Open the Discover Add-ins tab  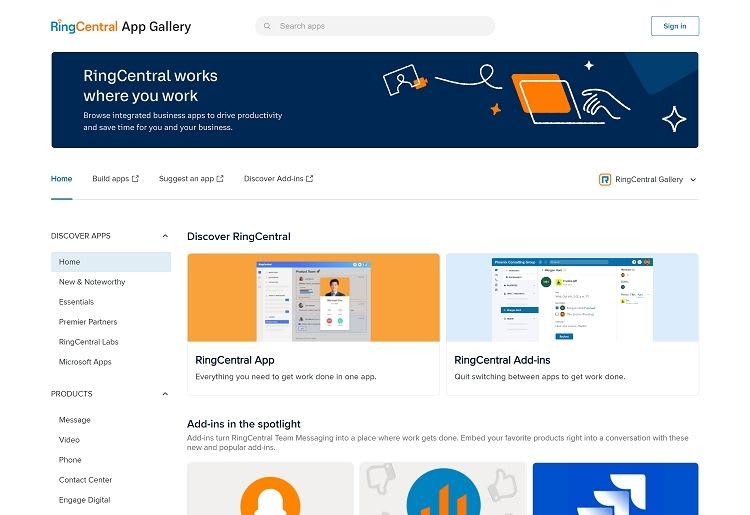point(278,178)
